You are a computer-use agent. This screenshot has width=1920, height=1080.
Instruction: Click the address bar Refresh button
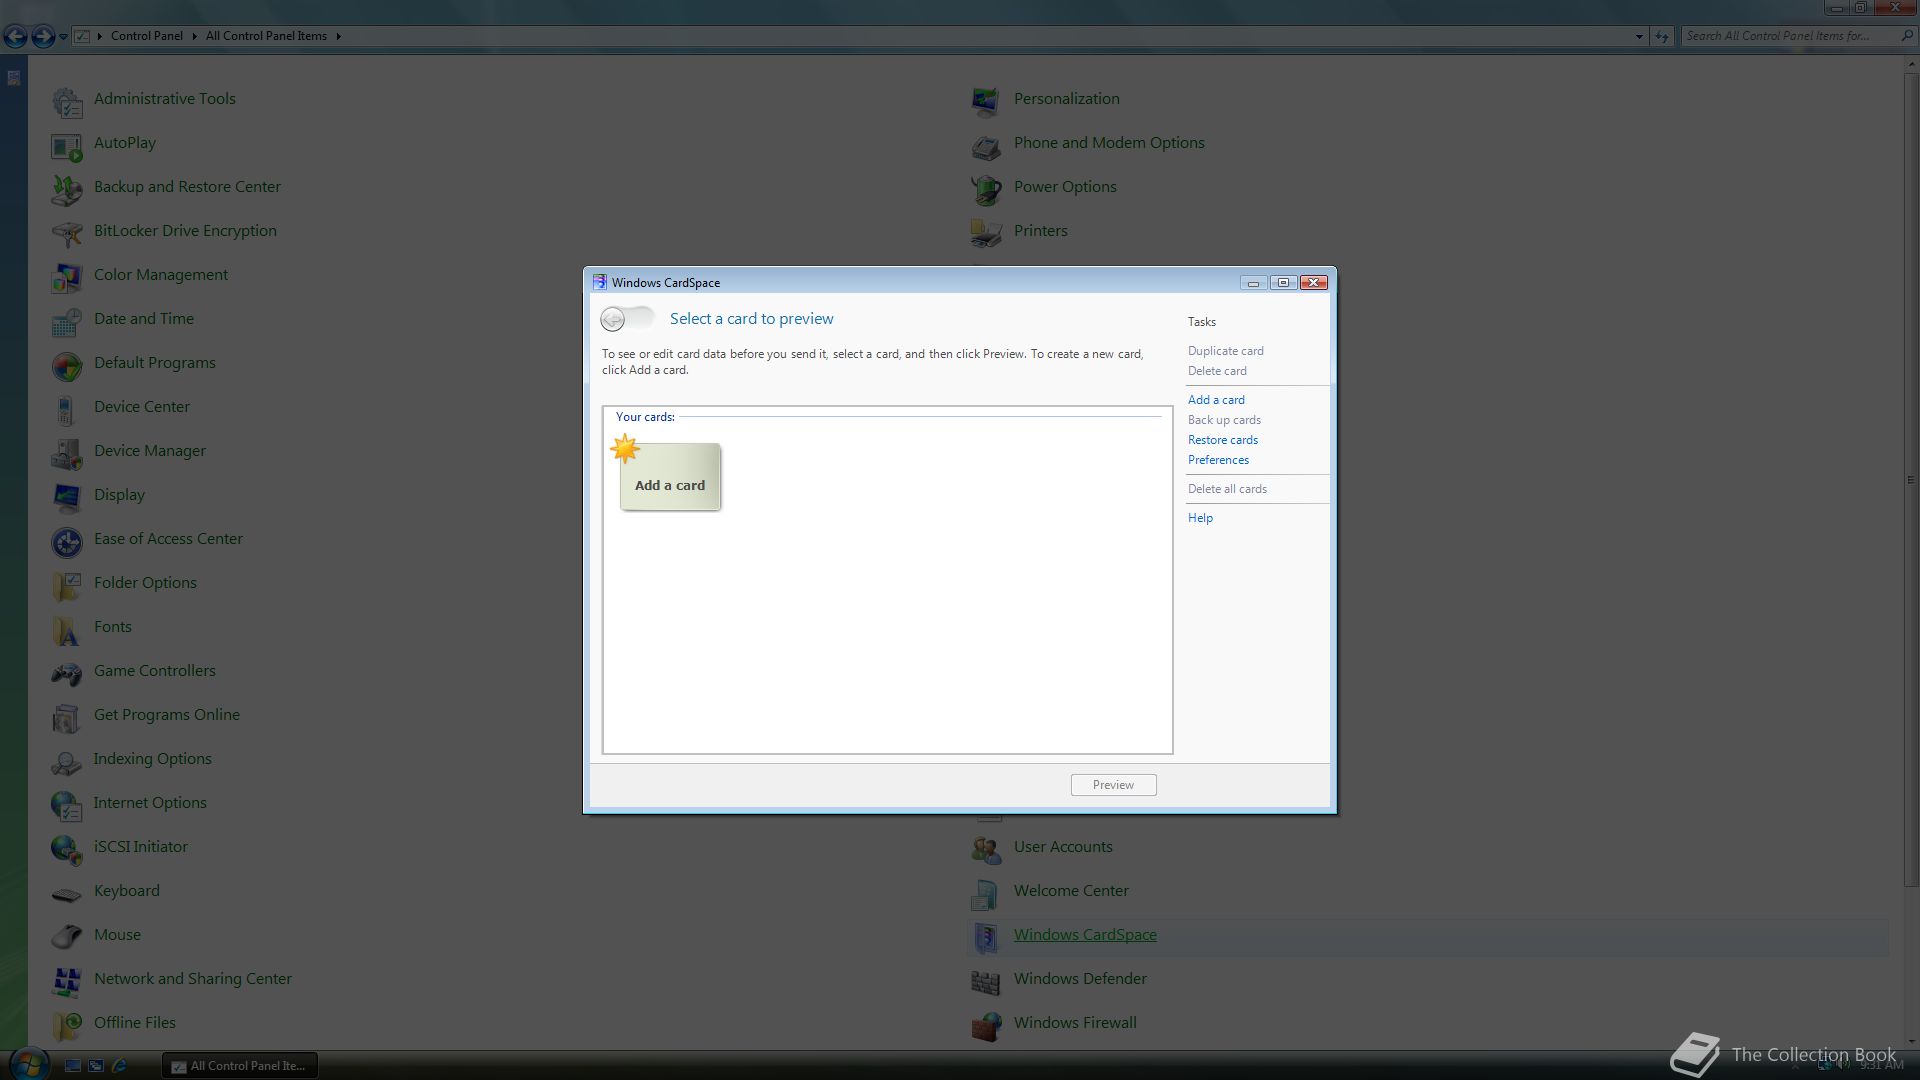(x=1662, y=36)
